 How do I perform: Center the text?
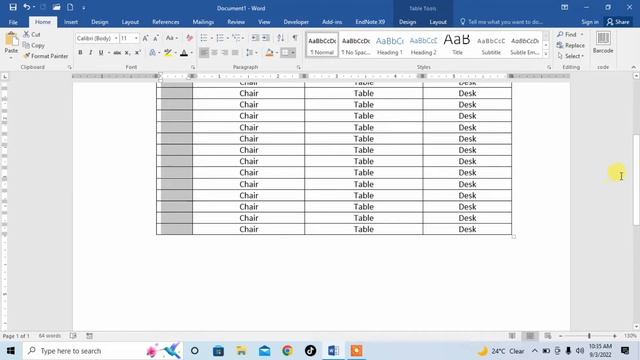pyautogui.click(x=214, y=53)
